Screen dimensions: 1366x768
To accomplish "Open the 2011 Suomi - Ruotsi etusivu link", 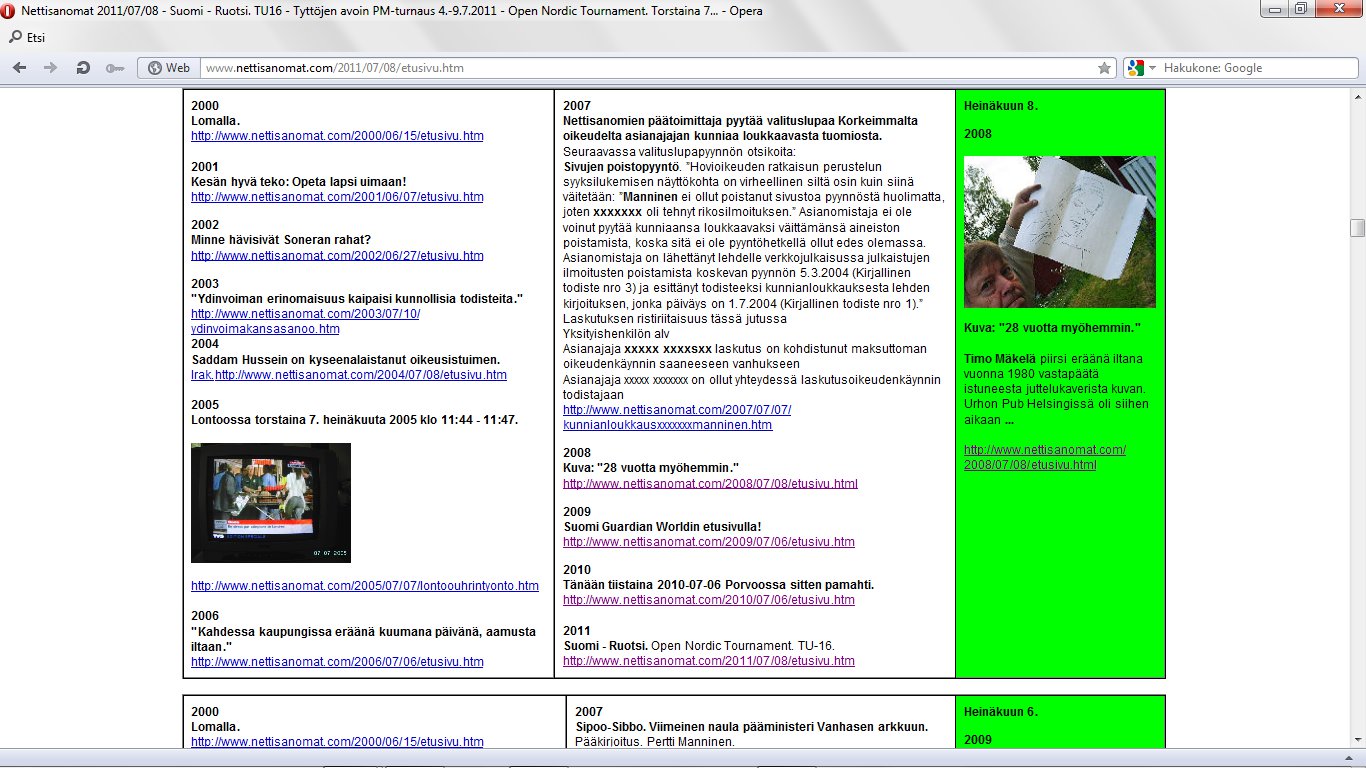I will click(708, 661).
